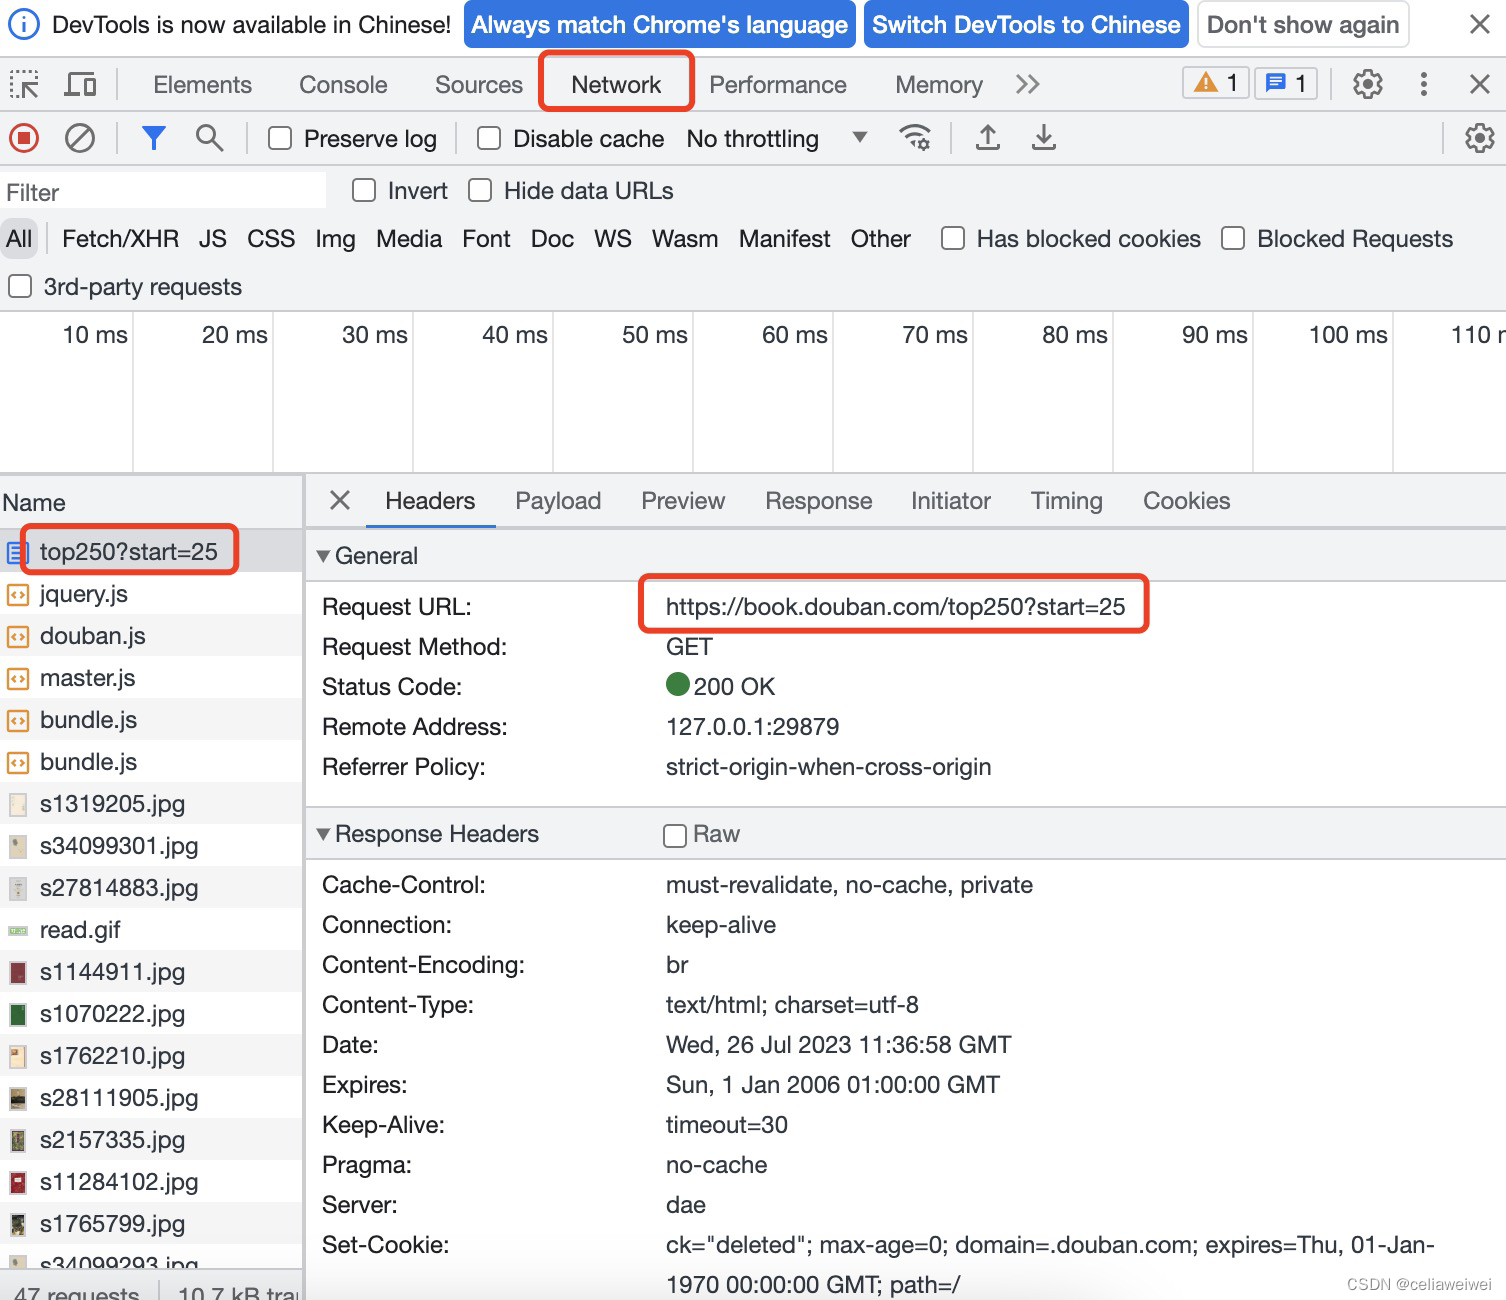1506x1300 pixels.
Task: Open the DevTools three-dot menu
Action: point(1424,84)
